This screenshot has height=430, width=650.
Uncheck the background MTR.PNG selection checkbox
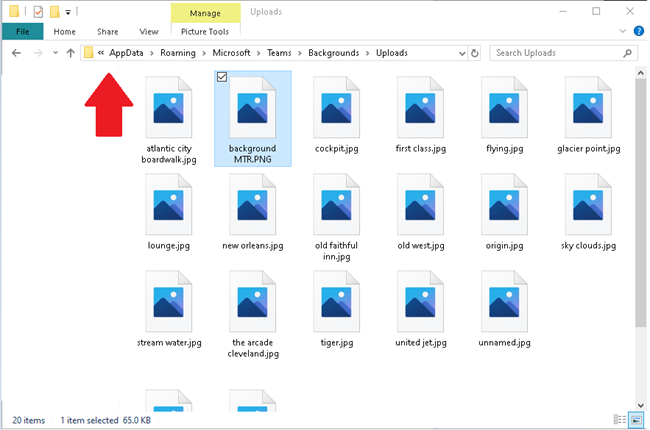[x=222, y=77]
